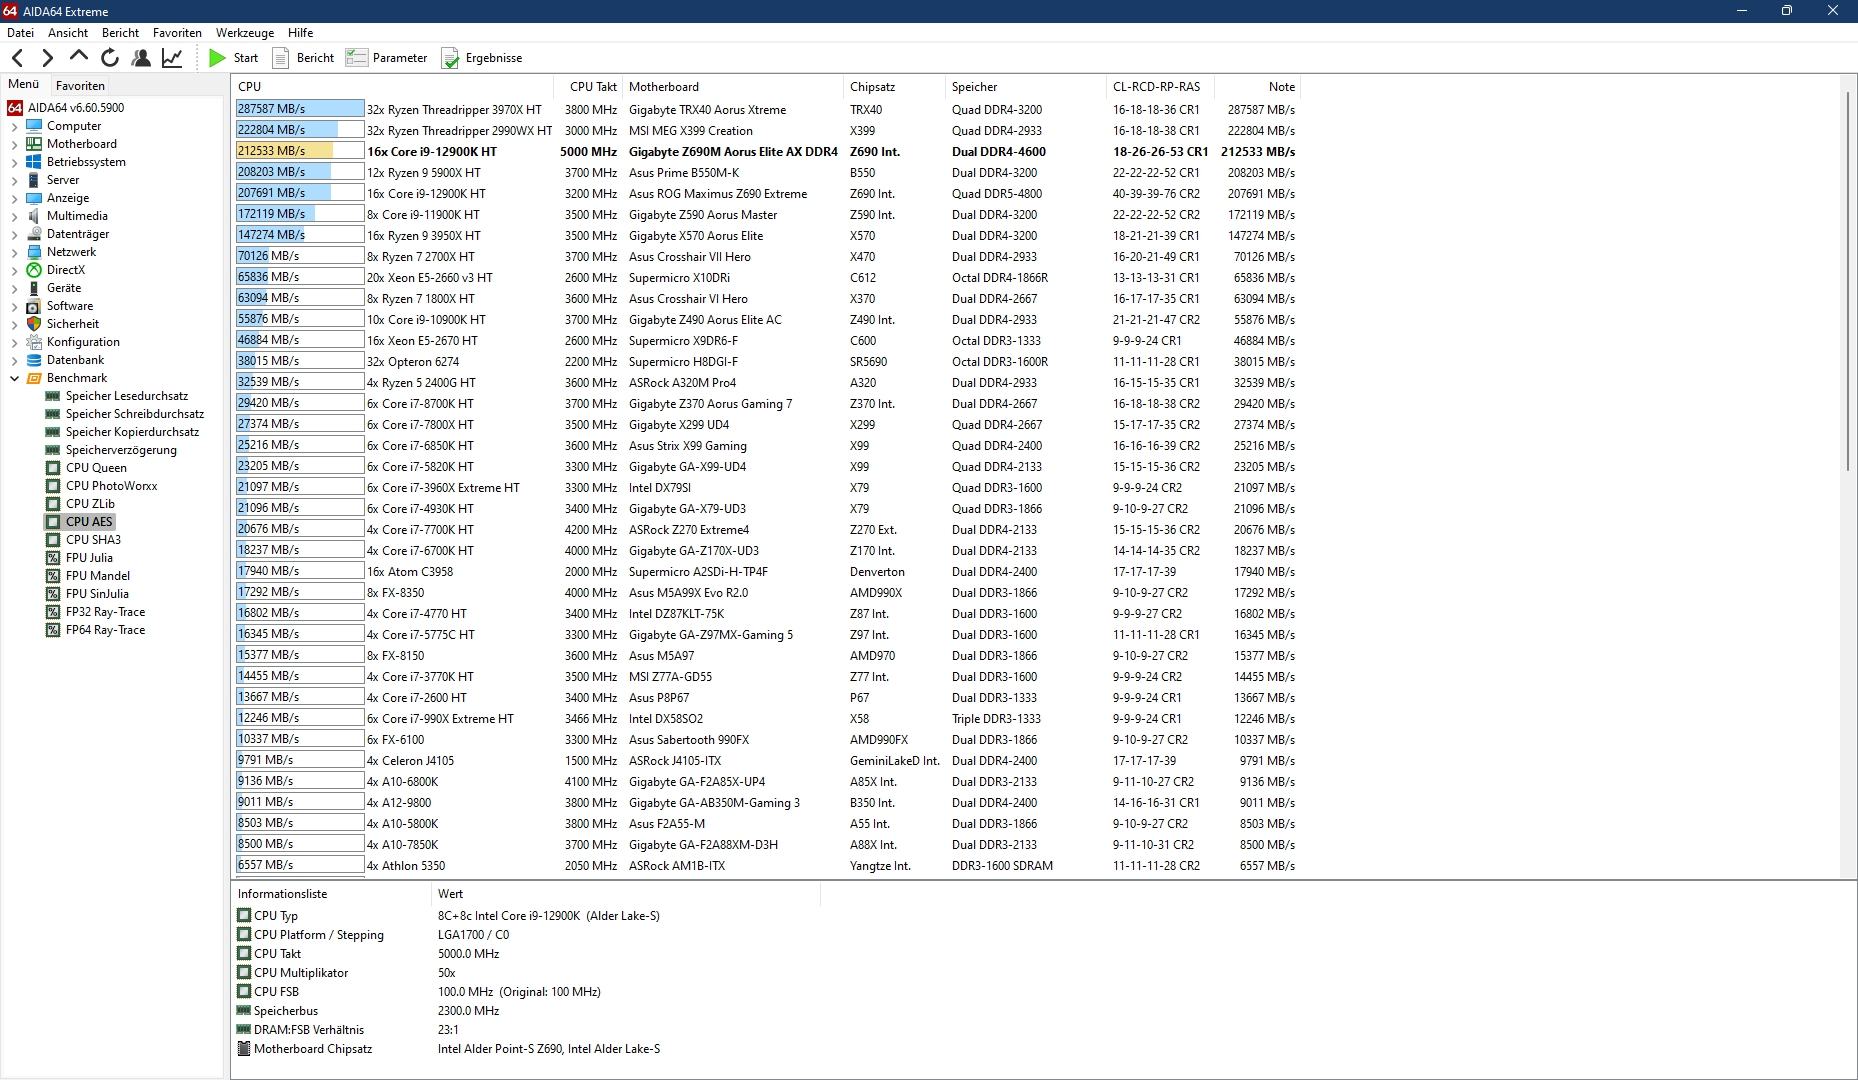Expand the Anzeige tree node

(x=14, y=198)
